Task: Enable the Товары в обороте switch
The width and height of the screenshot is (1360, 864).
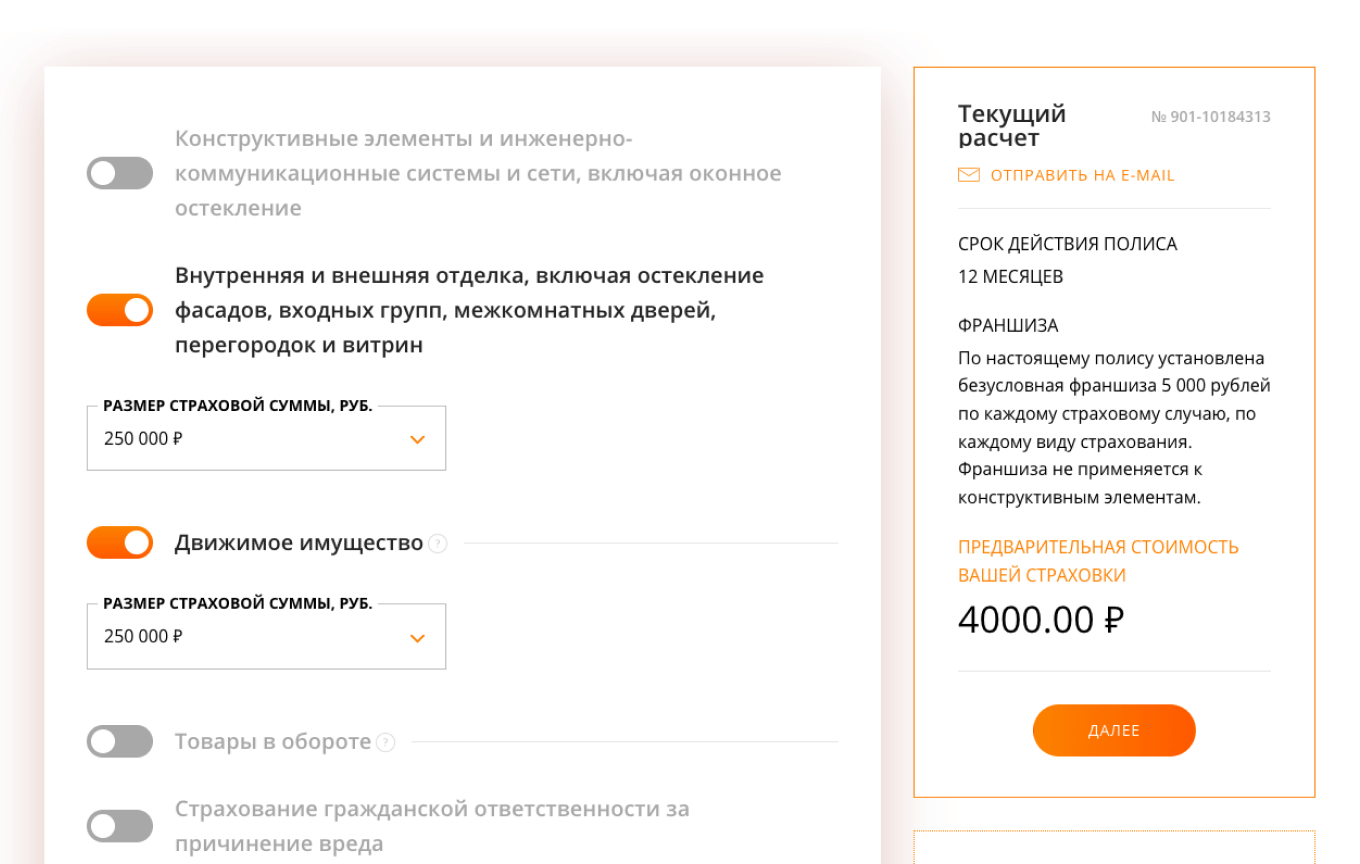Action: 119,741
